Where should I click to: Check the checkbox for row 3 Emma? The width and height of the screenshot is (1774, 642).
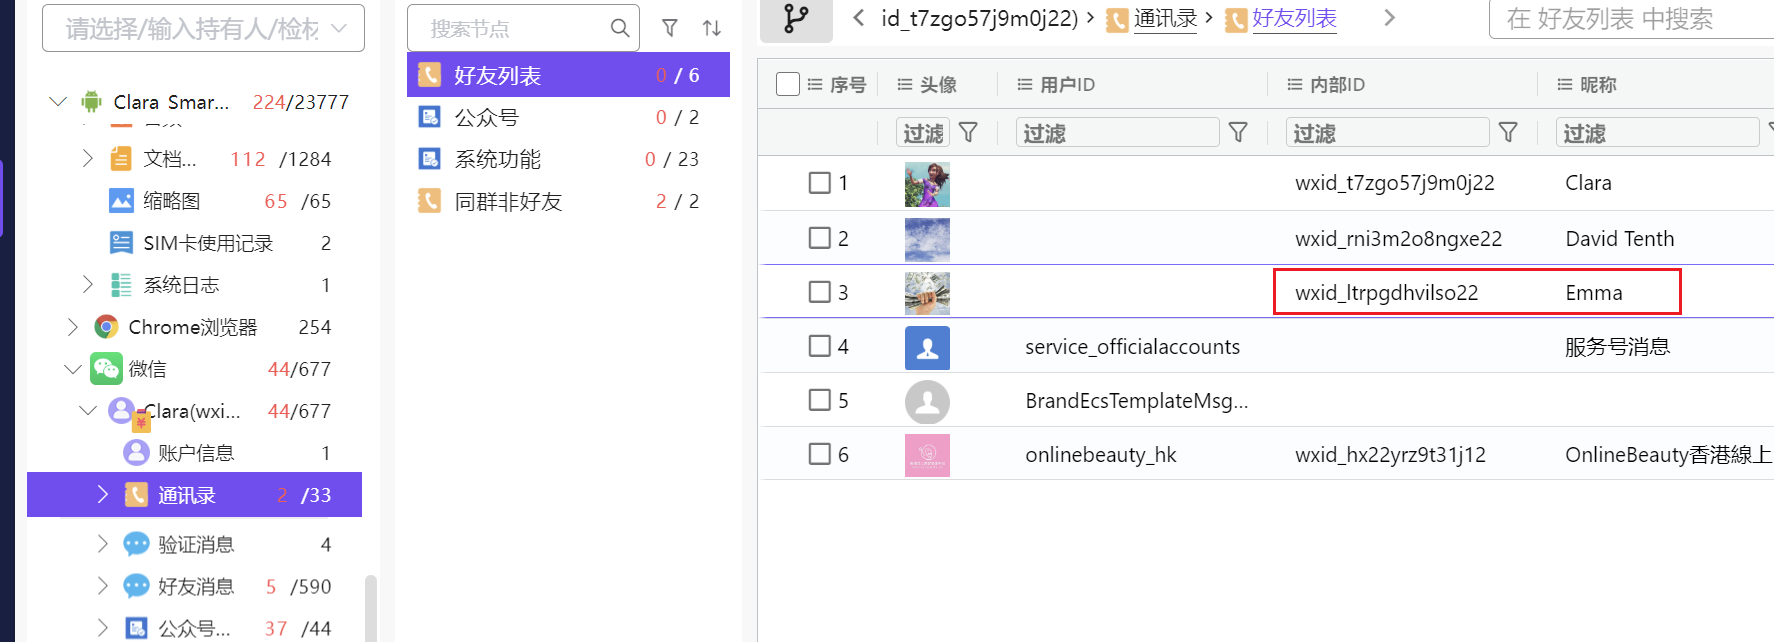(x=820, y=292)
